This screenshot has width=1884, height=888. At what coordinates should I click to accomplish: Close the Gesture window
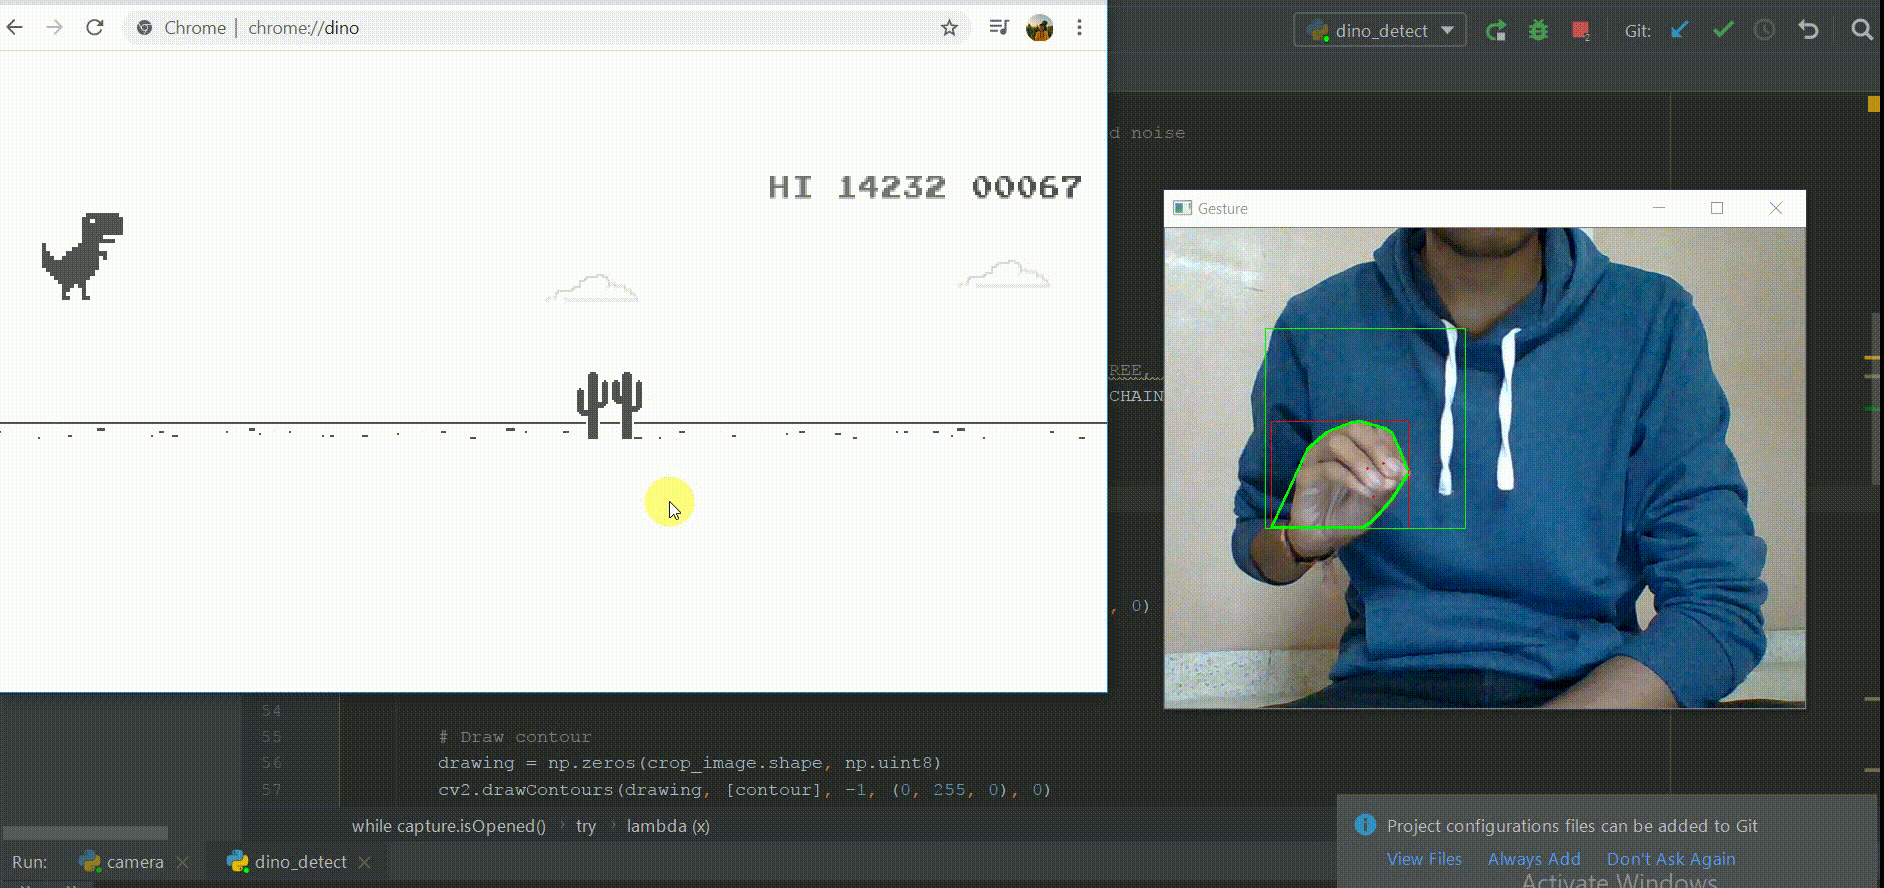tap(1776, 208)
